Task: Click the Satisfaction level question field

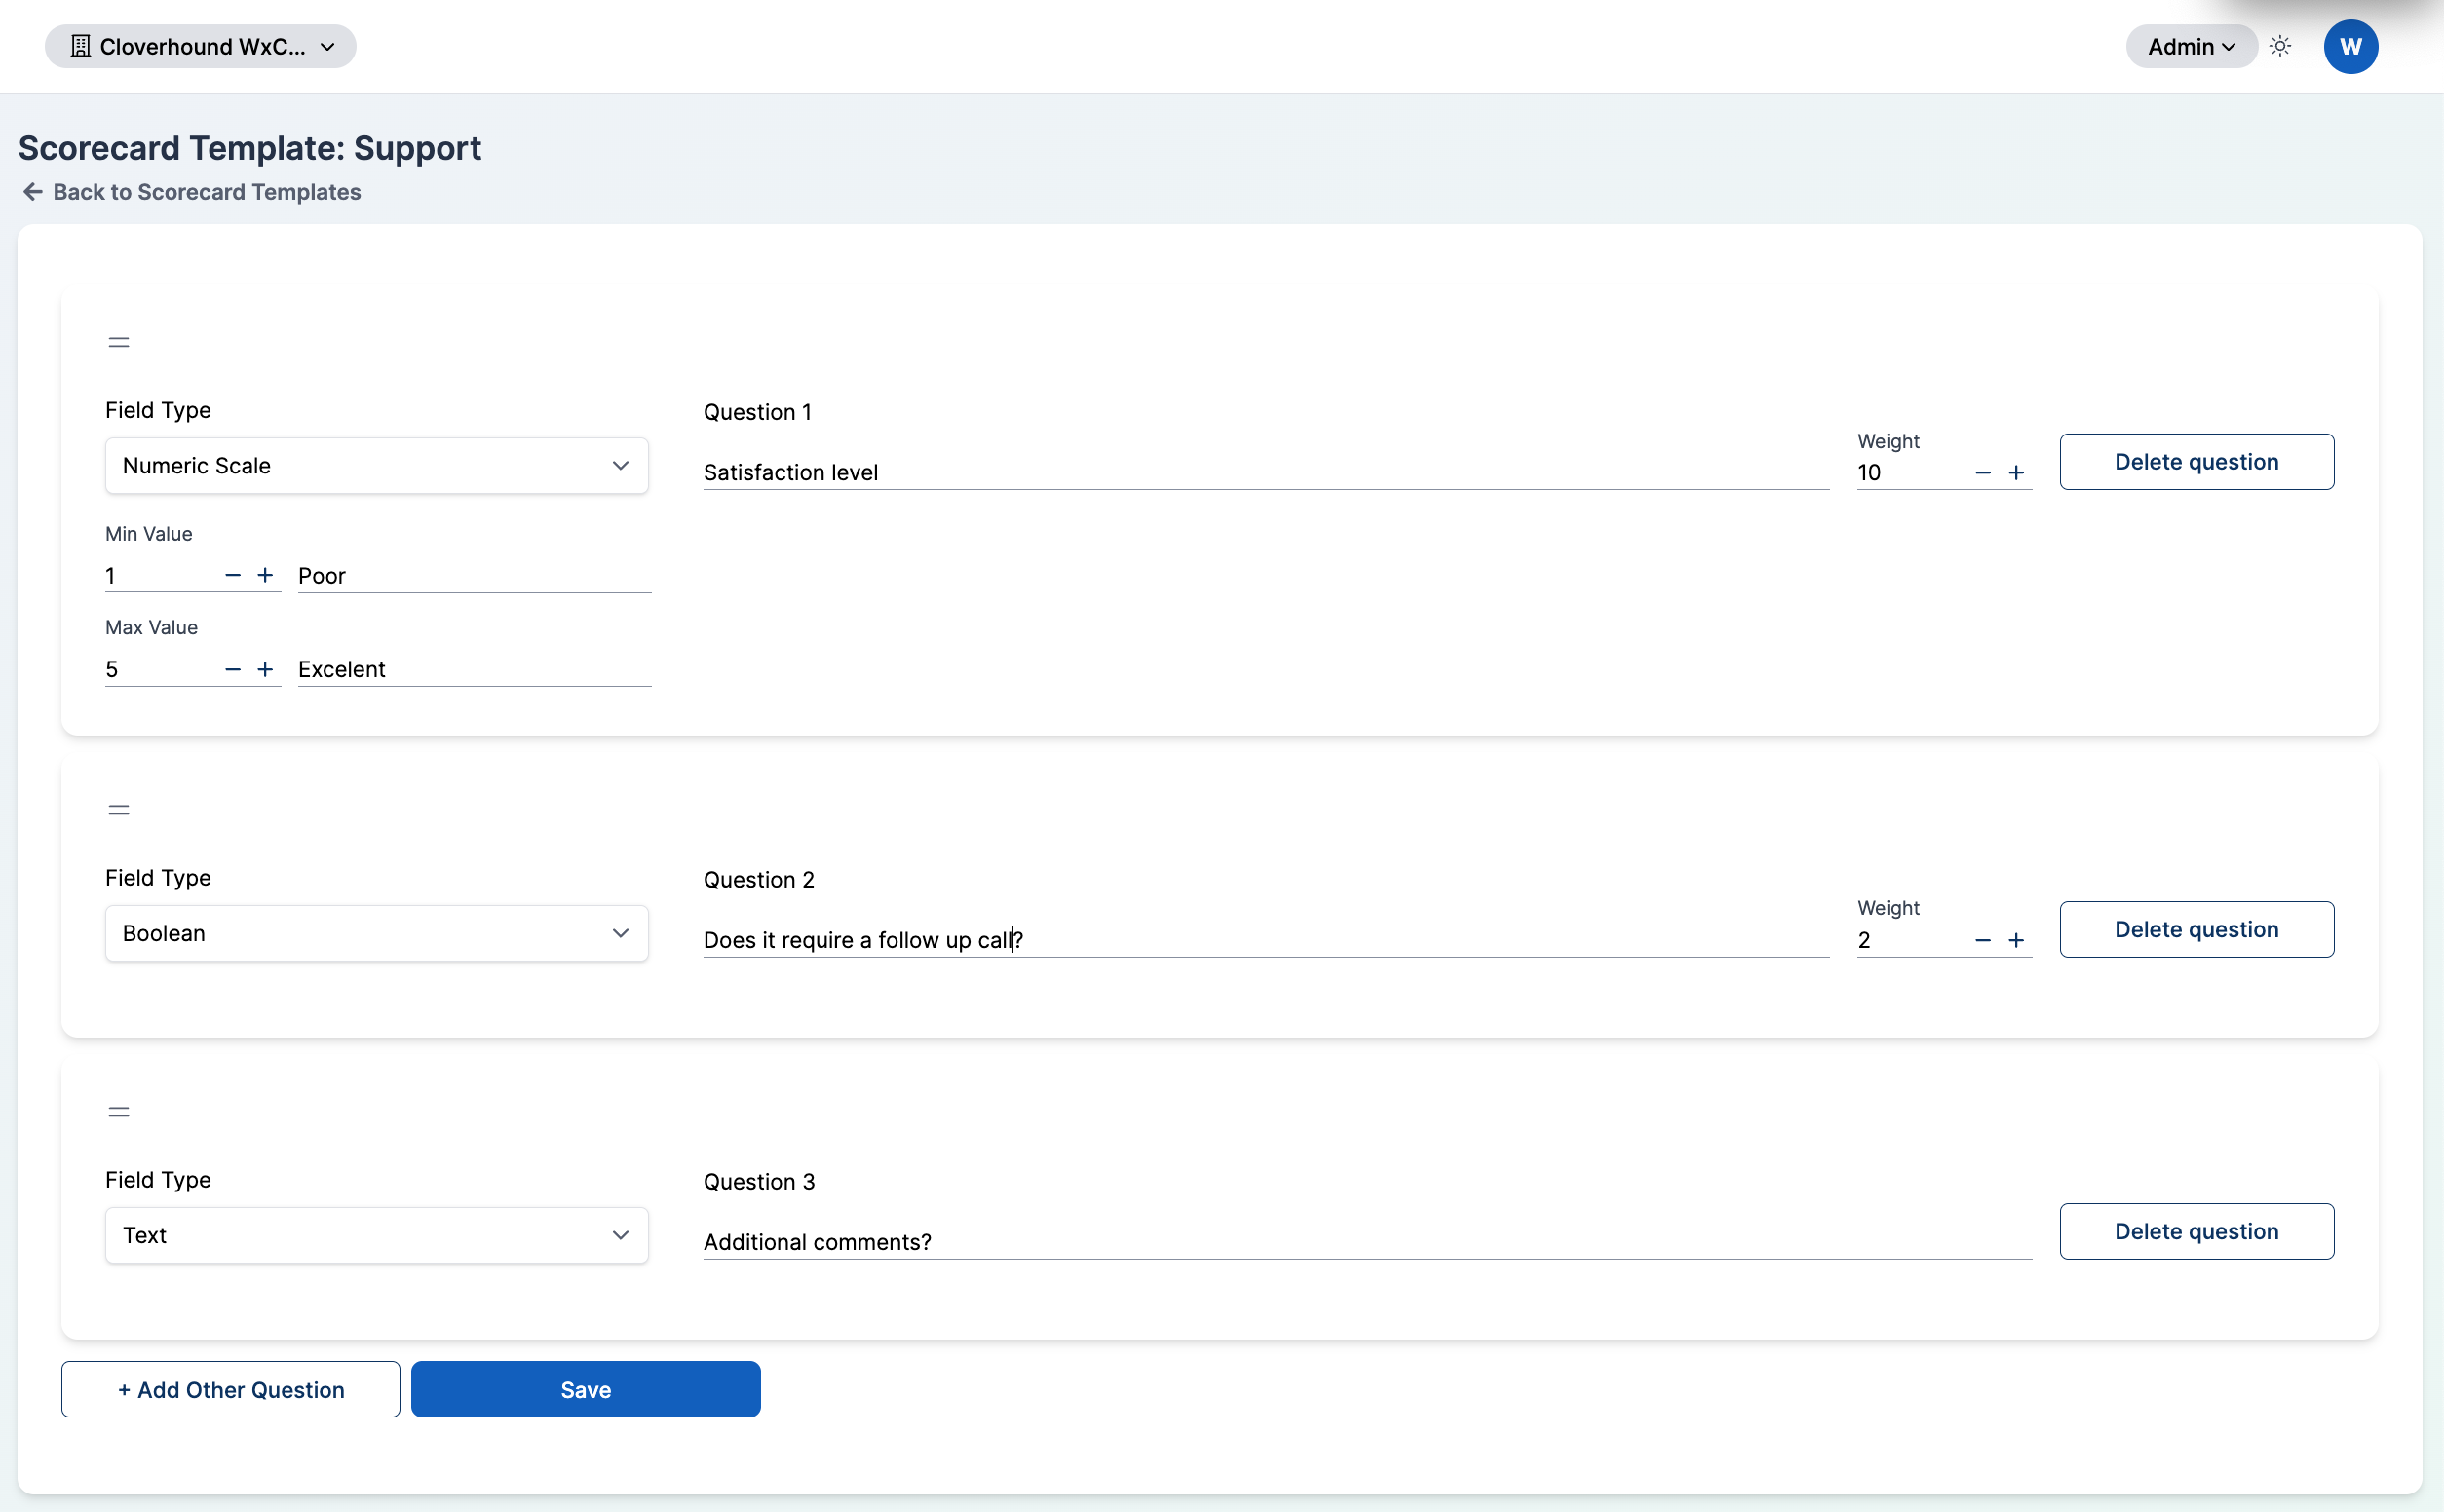Action: [x=1266, y=472]
